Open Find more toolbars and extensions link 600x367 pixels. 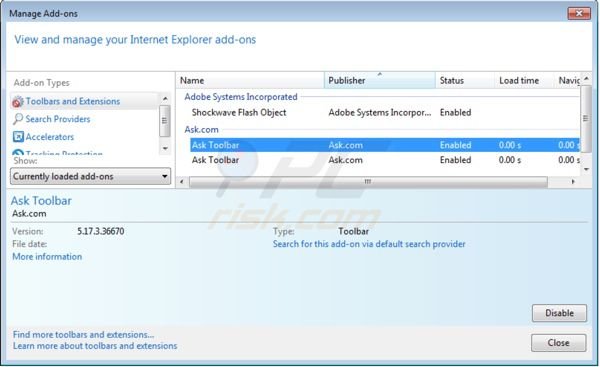tap(83, 334)
